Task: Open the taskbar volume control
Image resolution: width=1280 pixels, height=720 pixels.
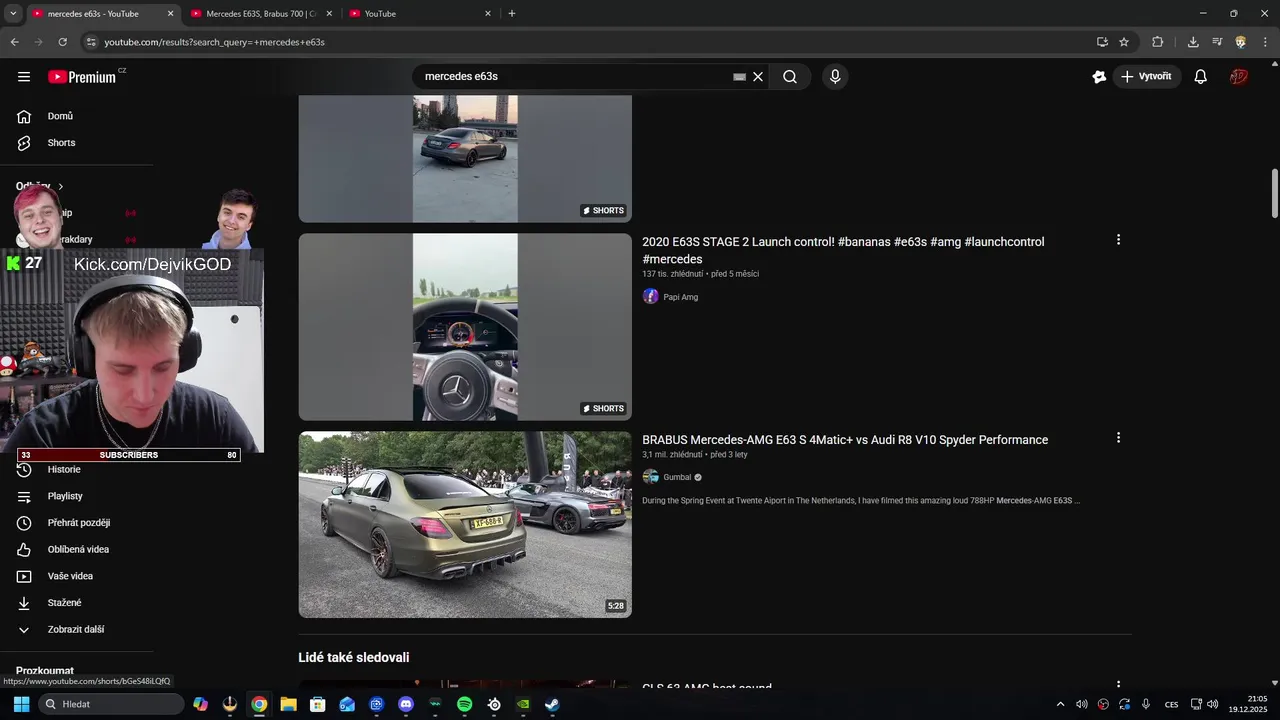Action: point(1212,704)
